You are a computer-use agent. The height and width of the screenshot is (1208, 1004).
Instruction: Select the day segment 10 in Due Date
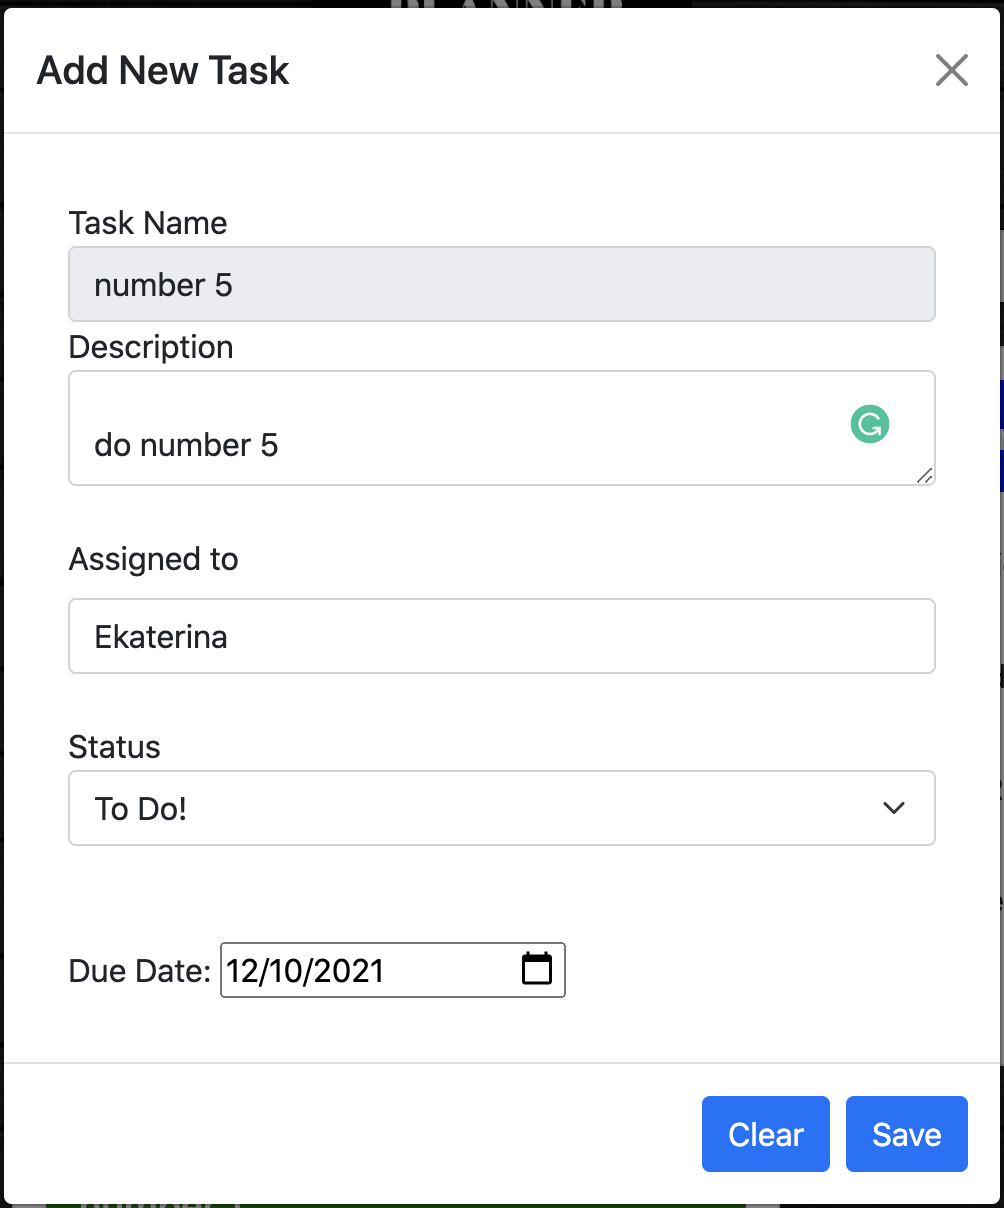pyautogui.click(x=282, y=970)
